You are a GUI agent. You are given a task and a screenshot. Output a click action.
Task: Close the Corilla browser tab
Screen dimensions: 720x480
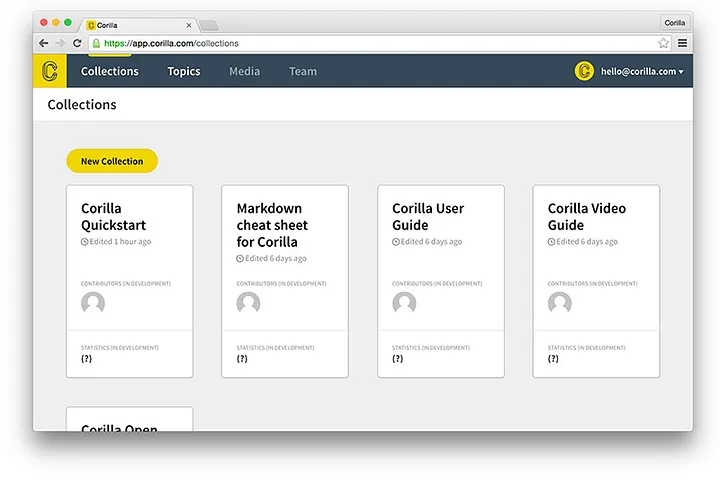(x=189, y=26)
